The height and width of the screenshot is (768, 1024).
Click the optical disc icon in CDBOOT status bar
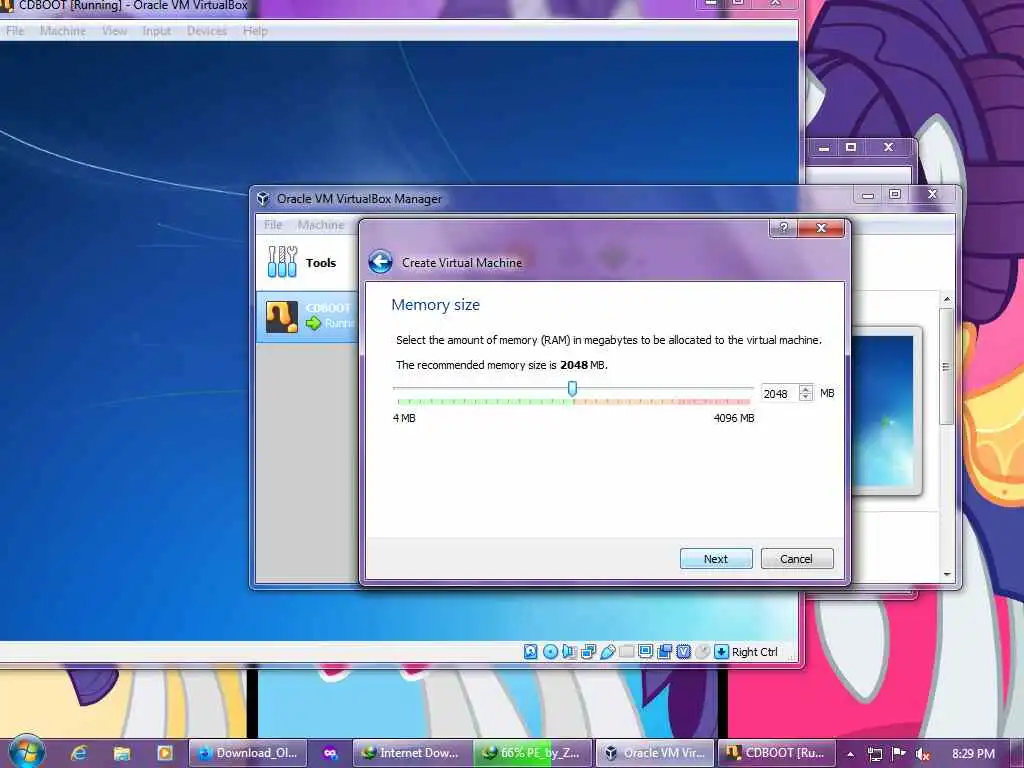tap(551, 652)
